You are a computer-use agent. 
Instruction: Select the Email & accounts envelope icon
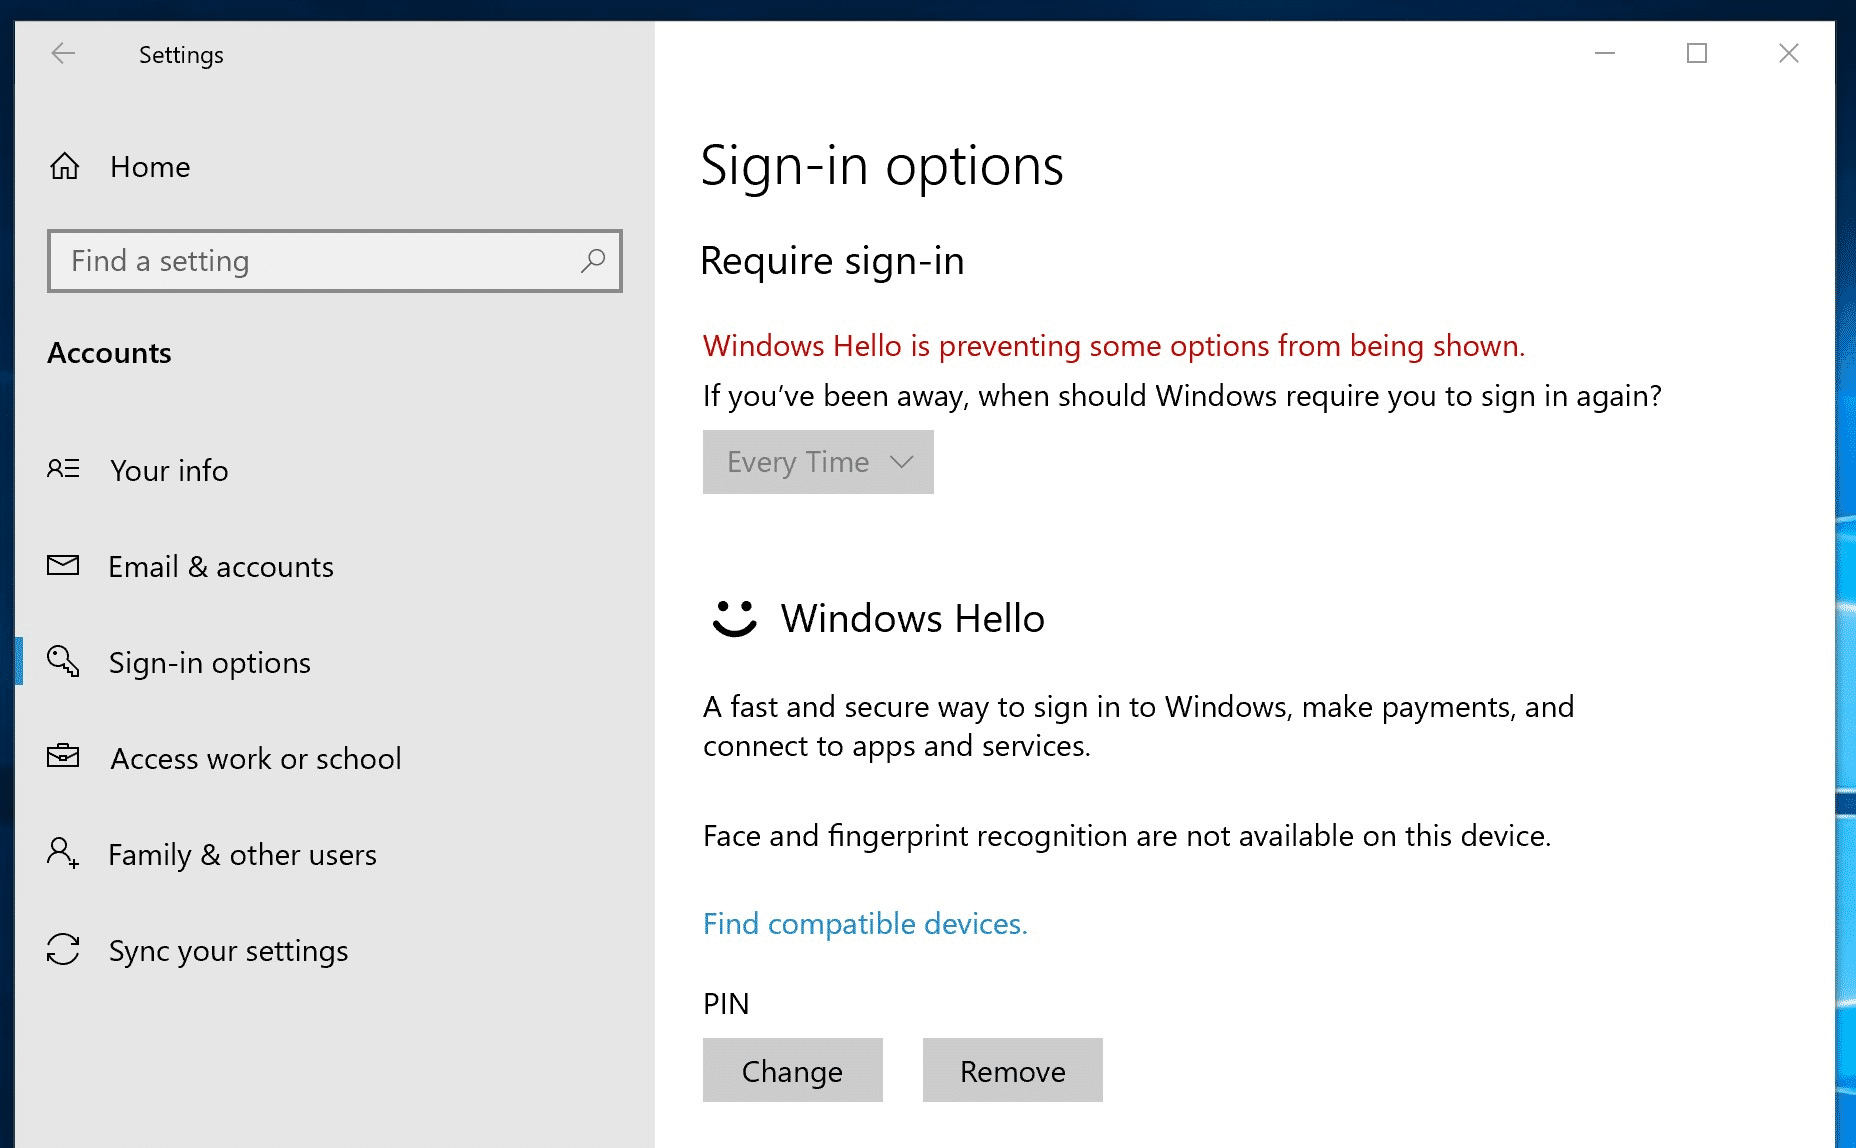[x=62, y=565]
